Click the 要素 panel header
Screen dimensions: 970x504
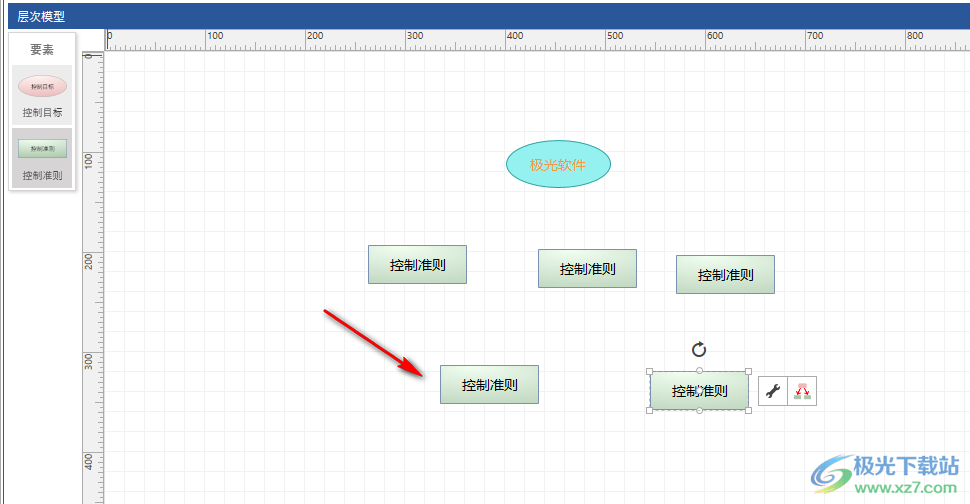(x=42, y=49)
